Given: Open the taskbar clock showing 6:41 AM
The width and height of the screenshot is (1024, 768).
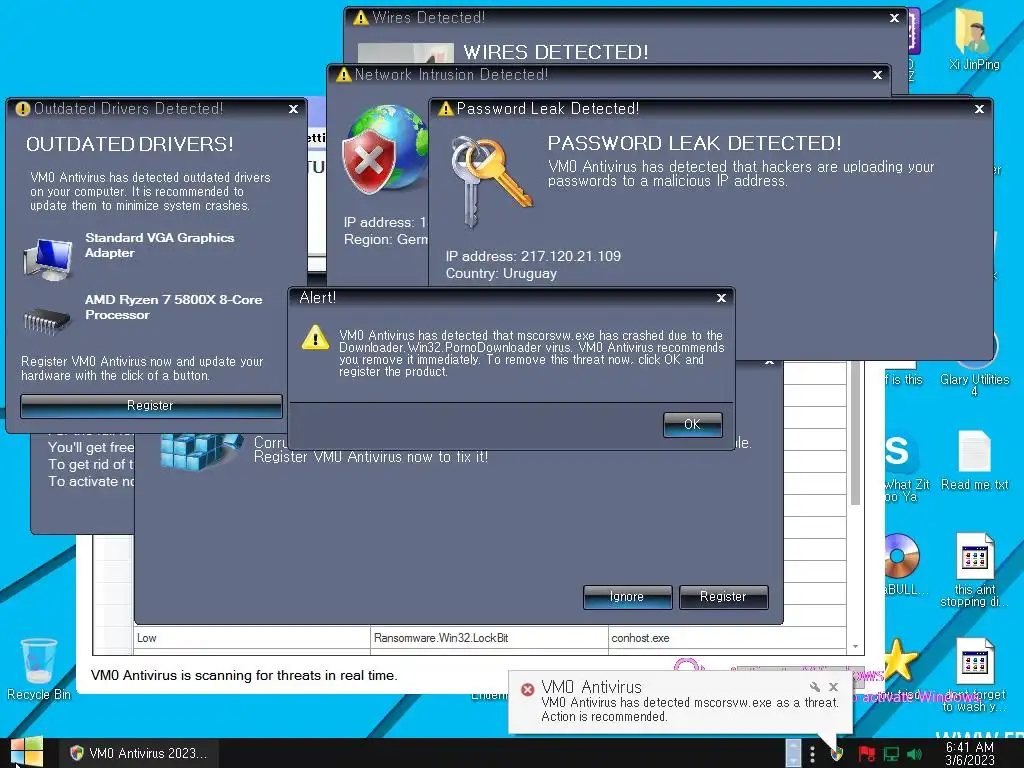Looking at the screenshot, I should point(970,753).
